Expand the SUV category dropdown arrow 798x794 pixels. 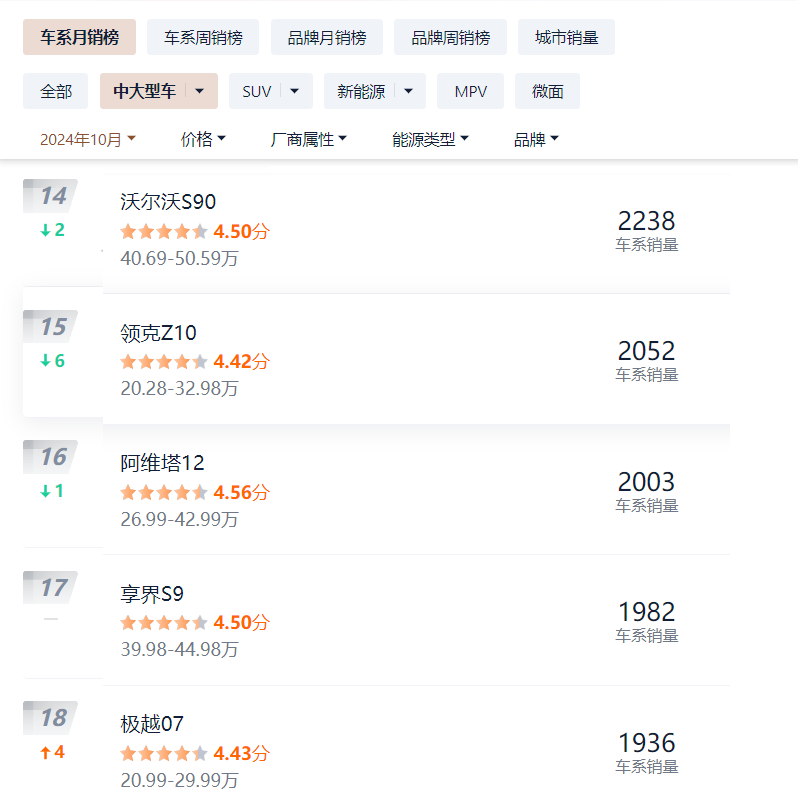tap(295, 91)
